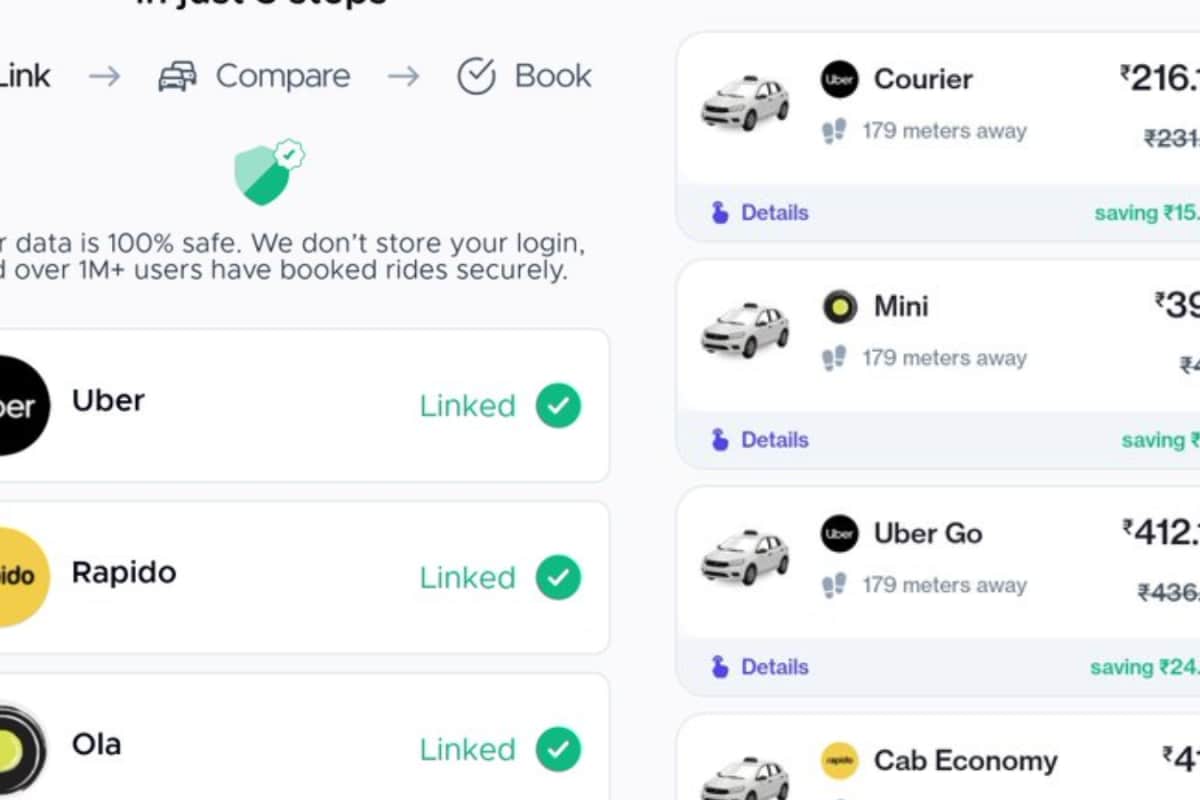Screen dimensions: 1200x800
Task: Select the Book step label
Action: point(553,73)
